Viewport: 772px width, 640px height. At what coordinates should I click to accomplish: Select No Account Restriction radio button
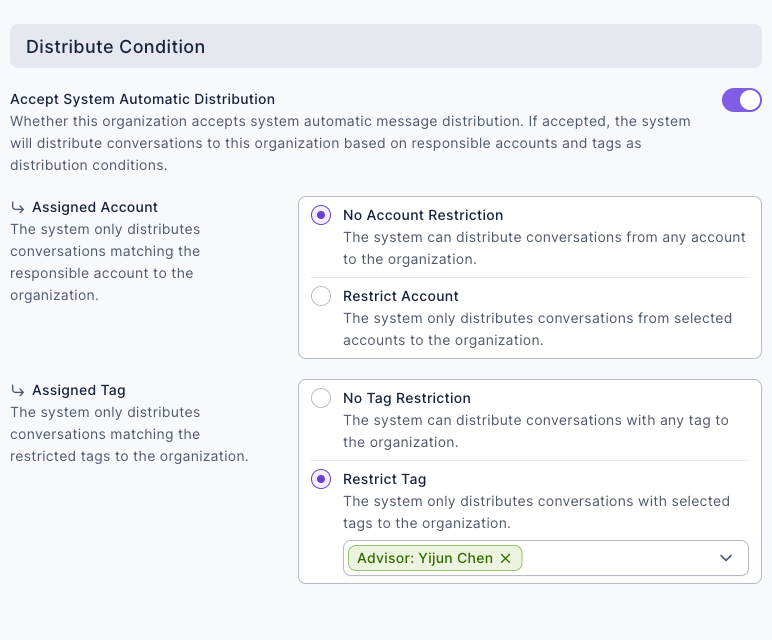(x=321, y=215)
